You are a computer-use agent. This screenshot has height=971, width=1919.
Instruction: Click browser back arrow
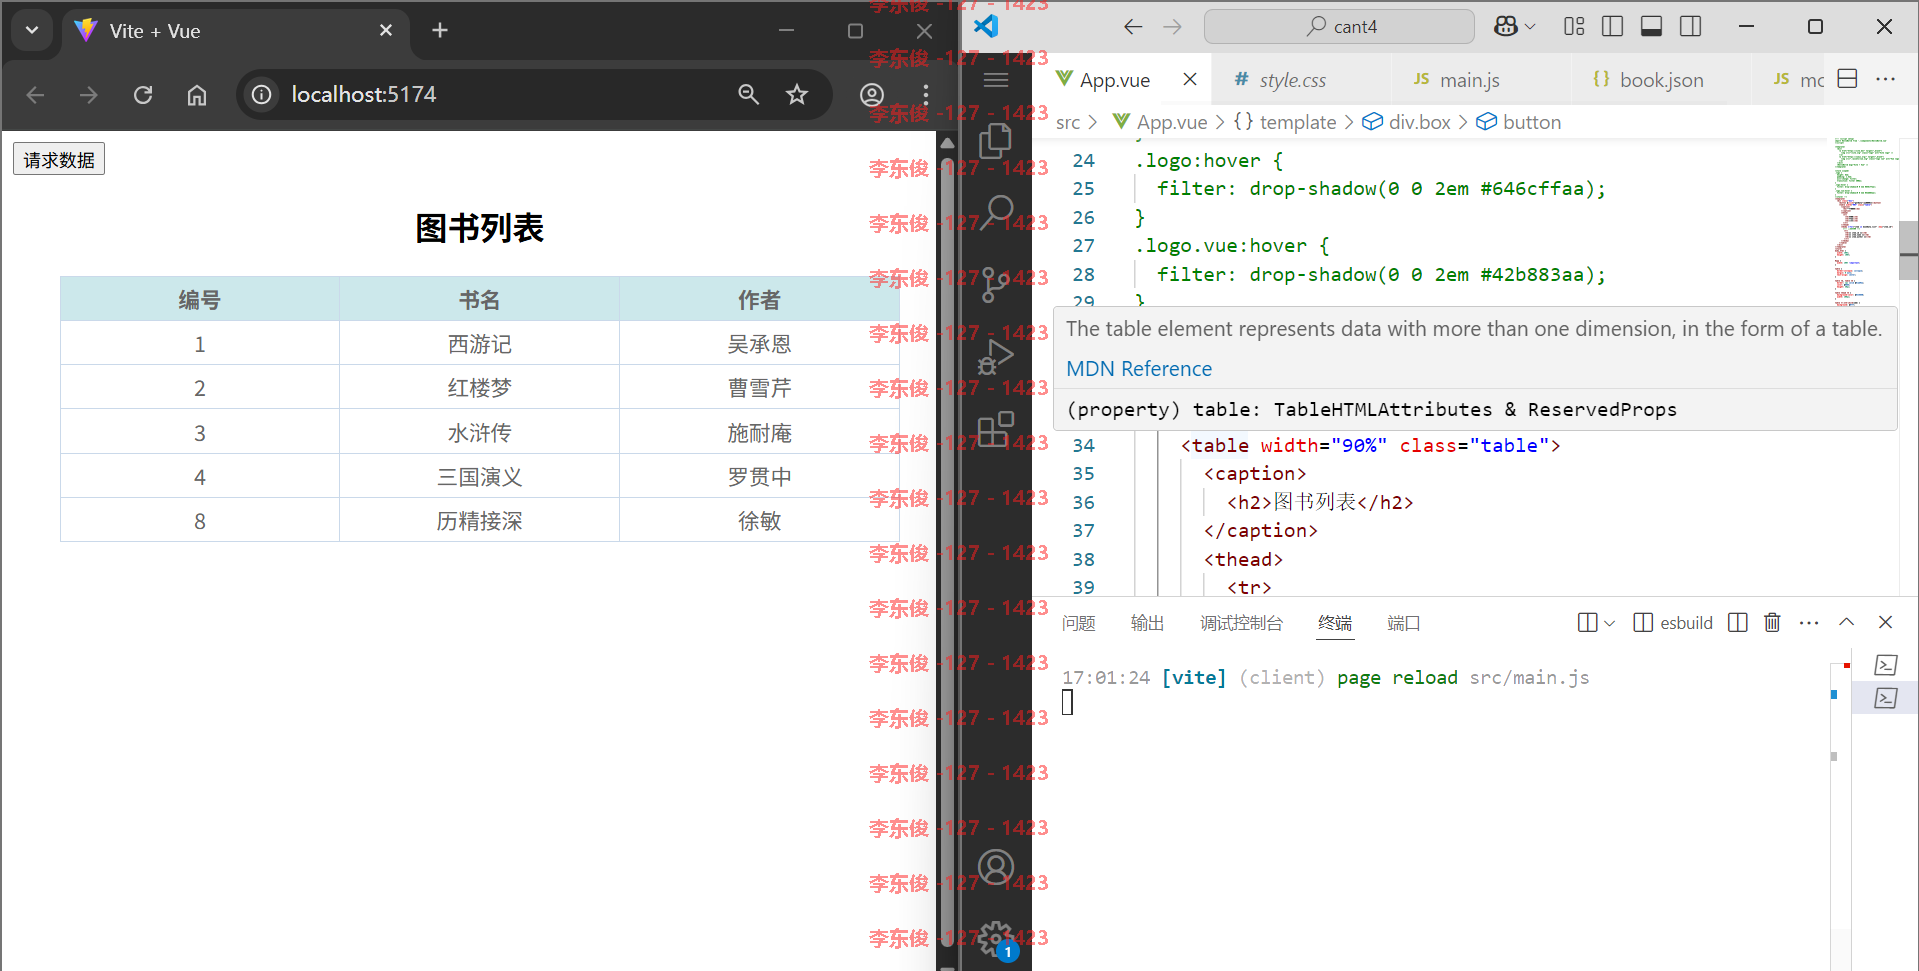[x=36, y=95]
